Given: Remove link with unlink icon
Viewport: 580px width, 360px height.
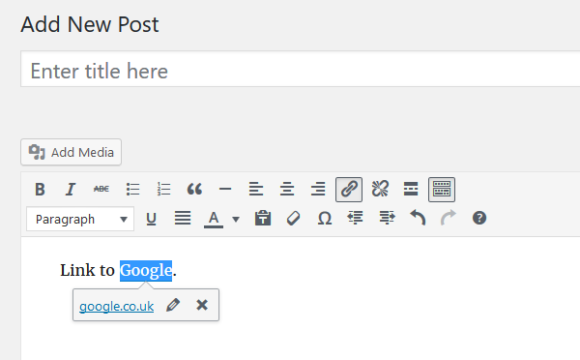Looking at the screenshot, I should coord(380,189).
